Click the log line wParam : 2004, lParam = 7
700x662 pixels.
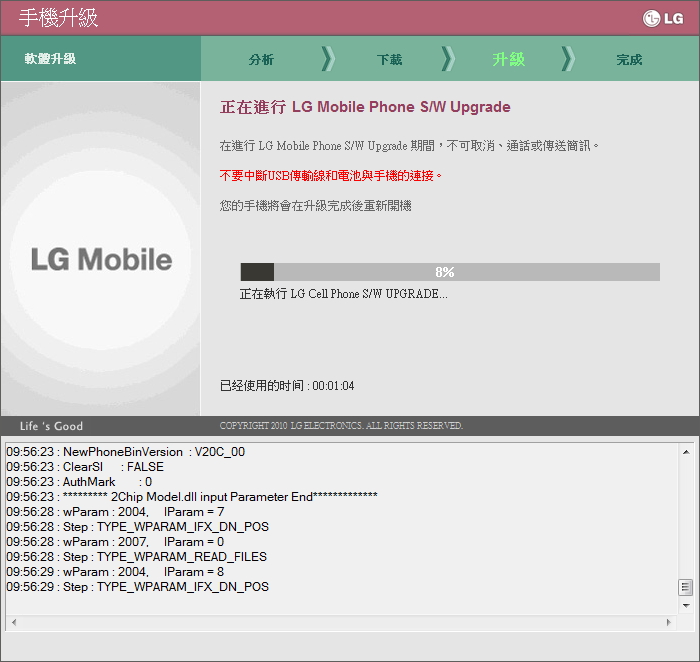(115, 512)
